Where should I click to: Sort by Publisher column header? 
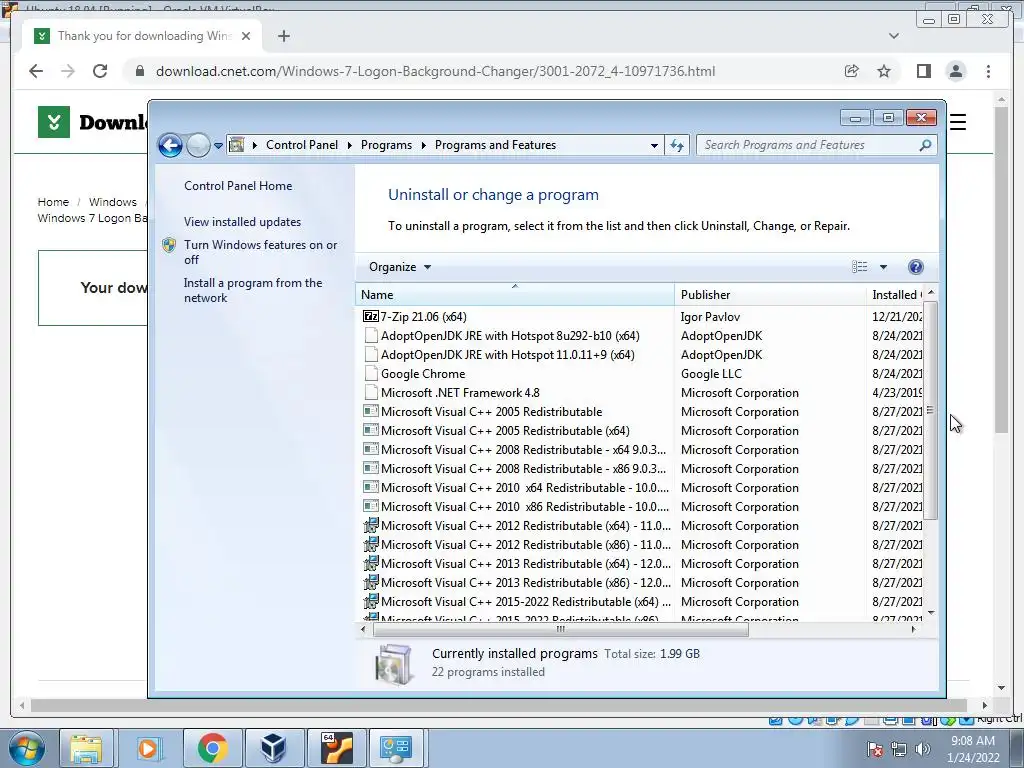770,295
